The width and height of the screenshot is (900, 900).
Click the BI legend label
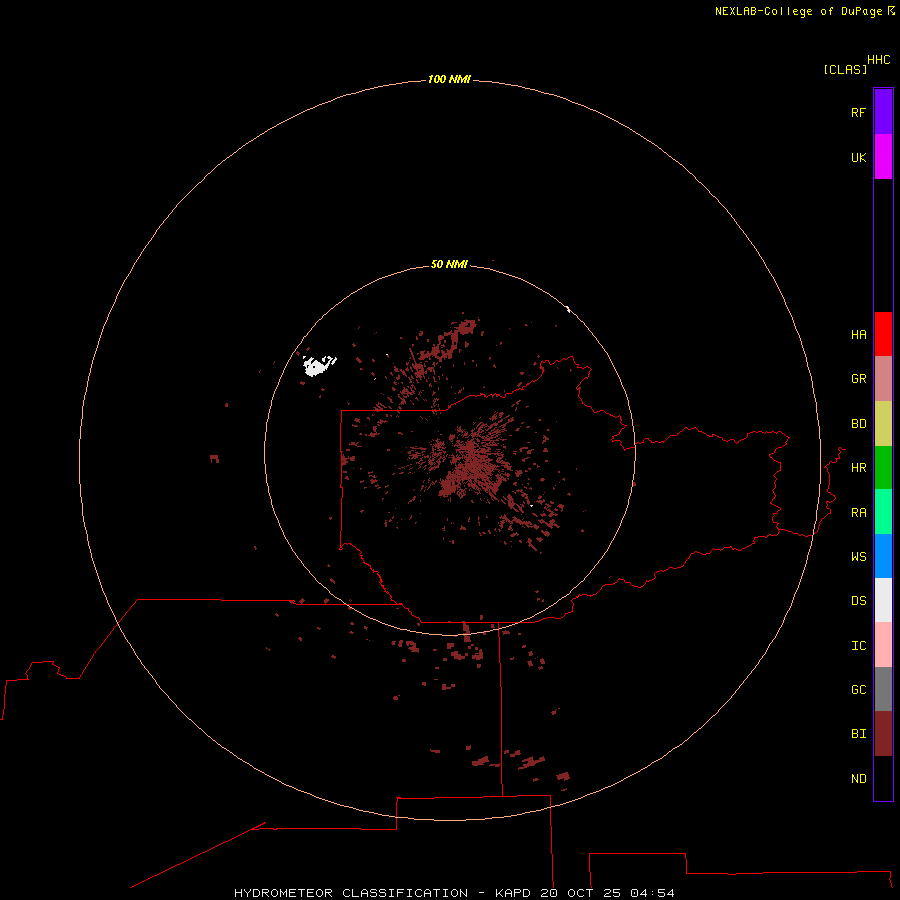[858, 734]
